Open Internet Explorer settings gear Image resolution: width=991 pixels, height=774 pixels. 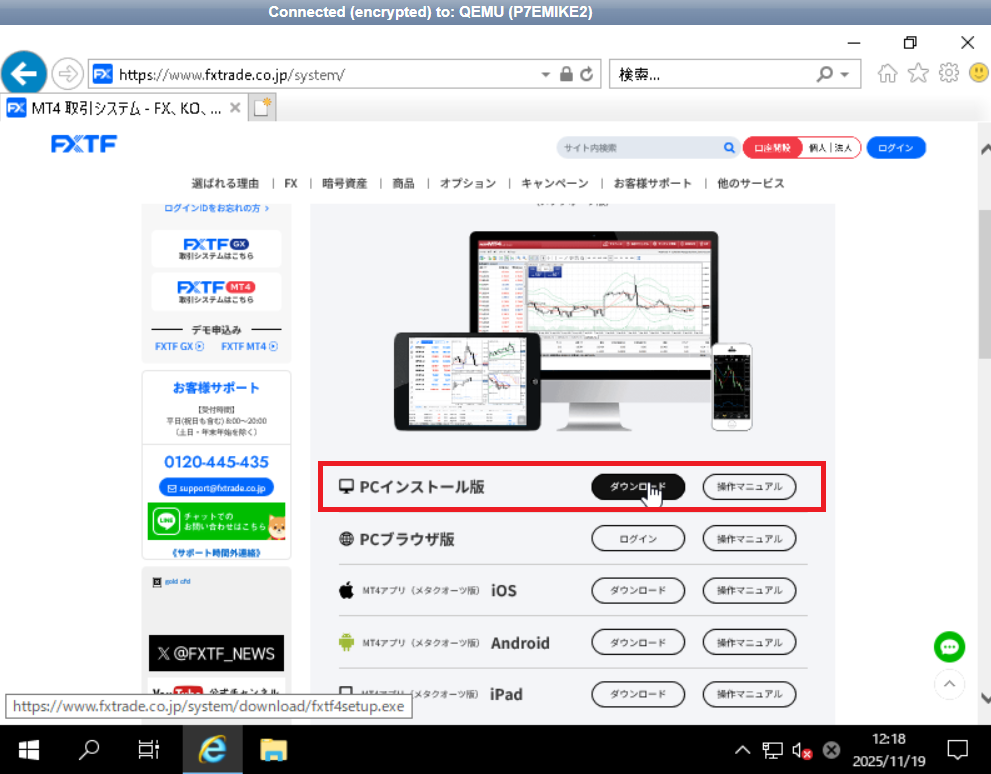[x=947, y=72]
